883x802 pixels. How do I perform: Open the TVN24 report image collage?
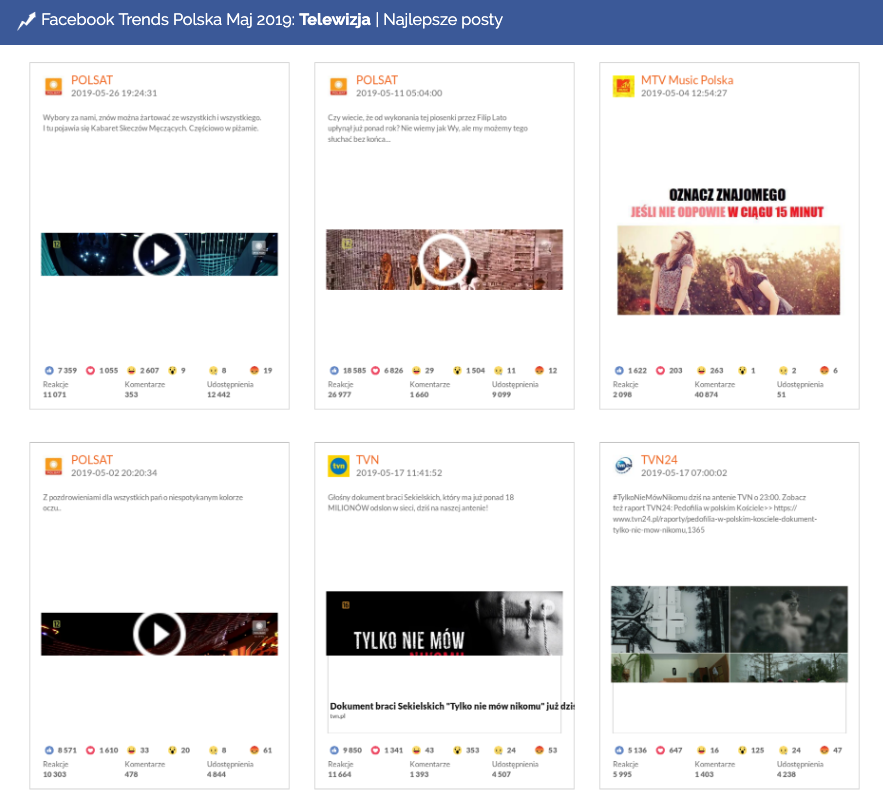pyautogui.click(x=729, y=634)
